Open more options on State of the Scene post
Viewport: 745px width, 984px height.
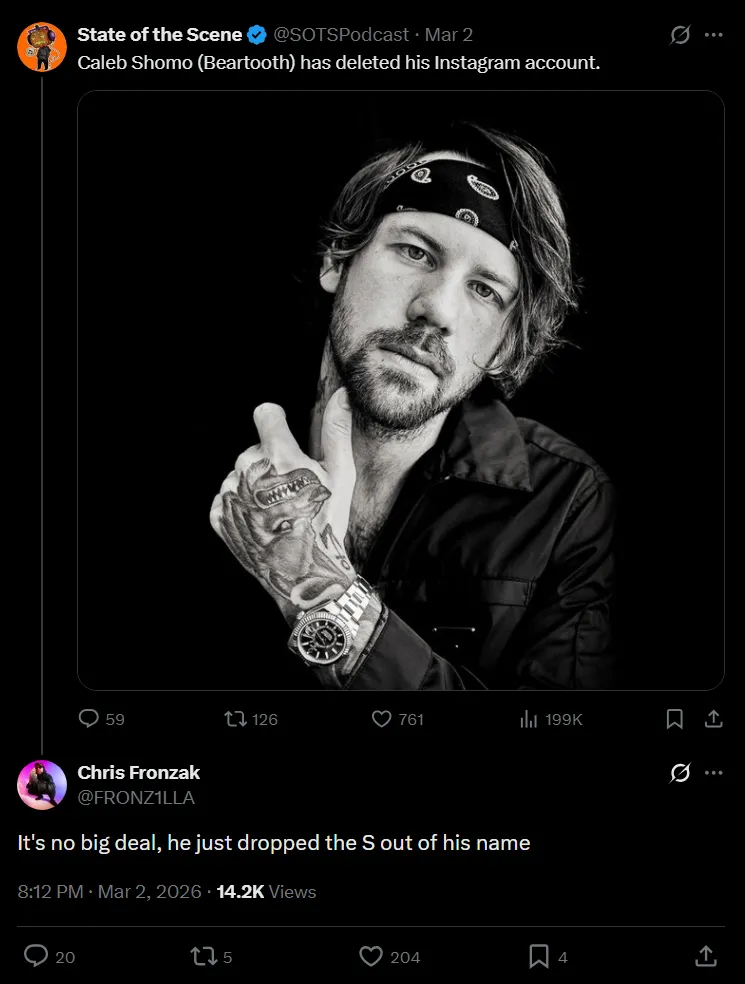[x=713, y=35]
